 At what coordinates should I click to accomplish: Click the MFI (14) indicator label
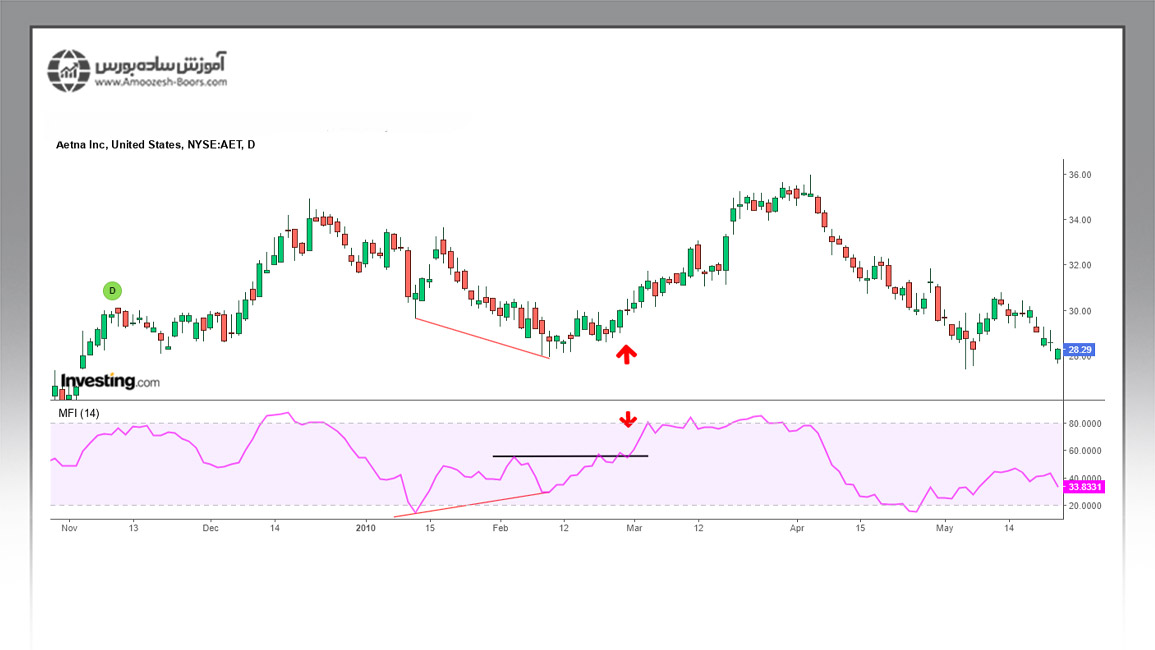(78, 413)
